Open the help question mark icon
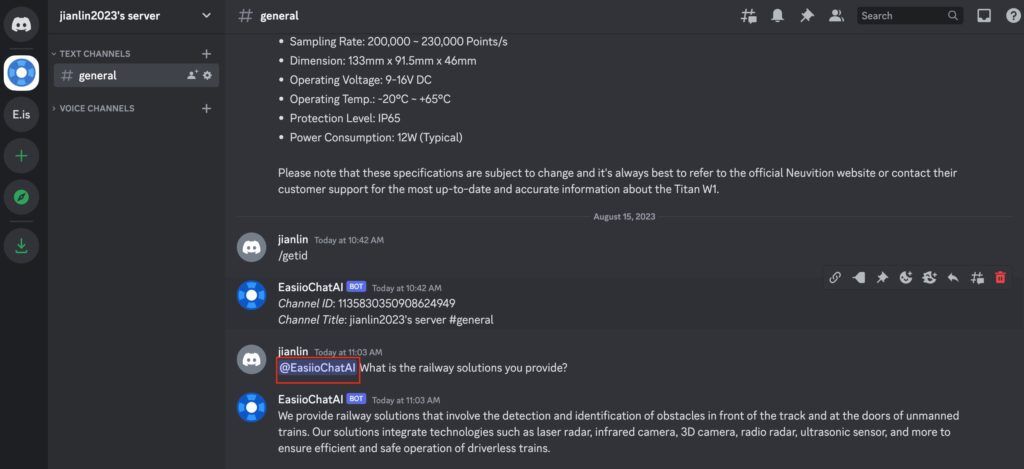 pos(1013,16)
